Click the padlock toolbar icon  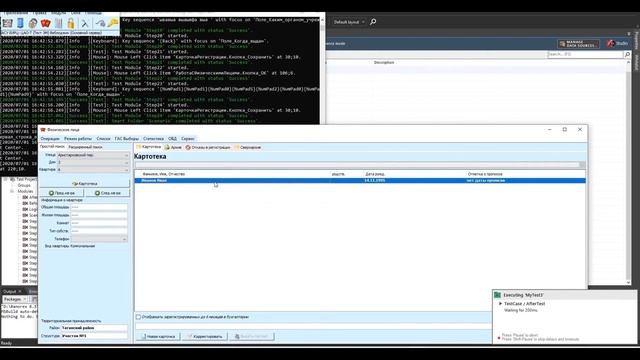click(x=71, y=23)
